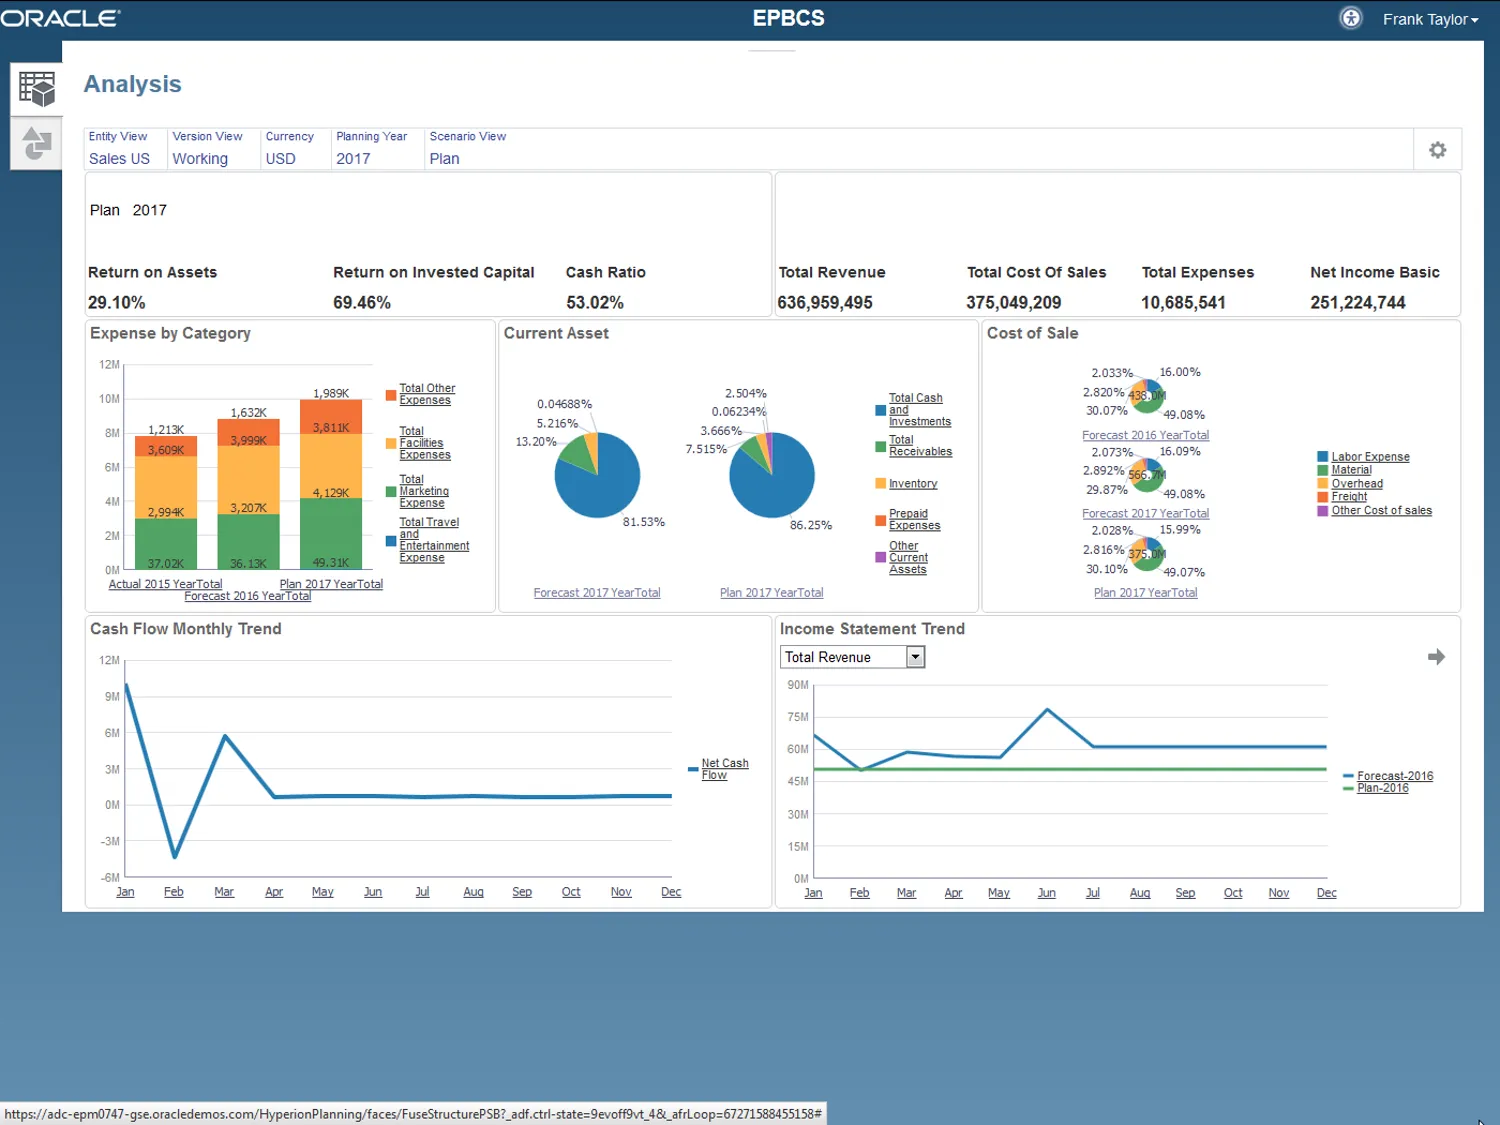Image resolution: width=1500 pixels, height=1125 pixels.
Task: Open the Forecast 2017 YearTotal link in Current Asset
Action: (x=596, y=592)
